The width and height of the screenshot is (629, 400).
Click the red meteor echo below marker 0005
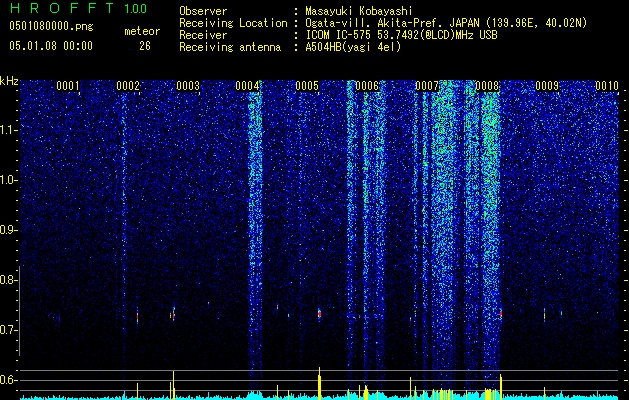click(319, 314)
